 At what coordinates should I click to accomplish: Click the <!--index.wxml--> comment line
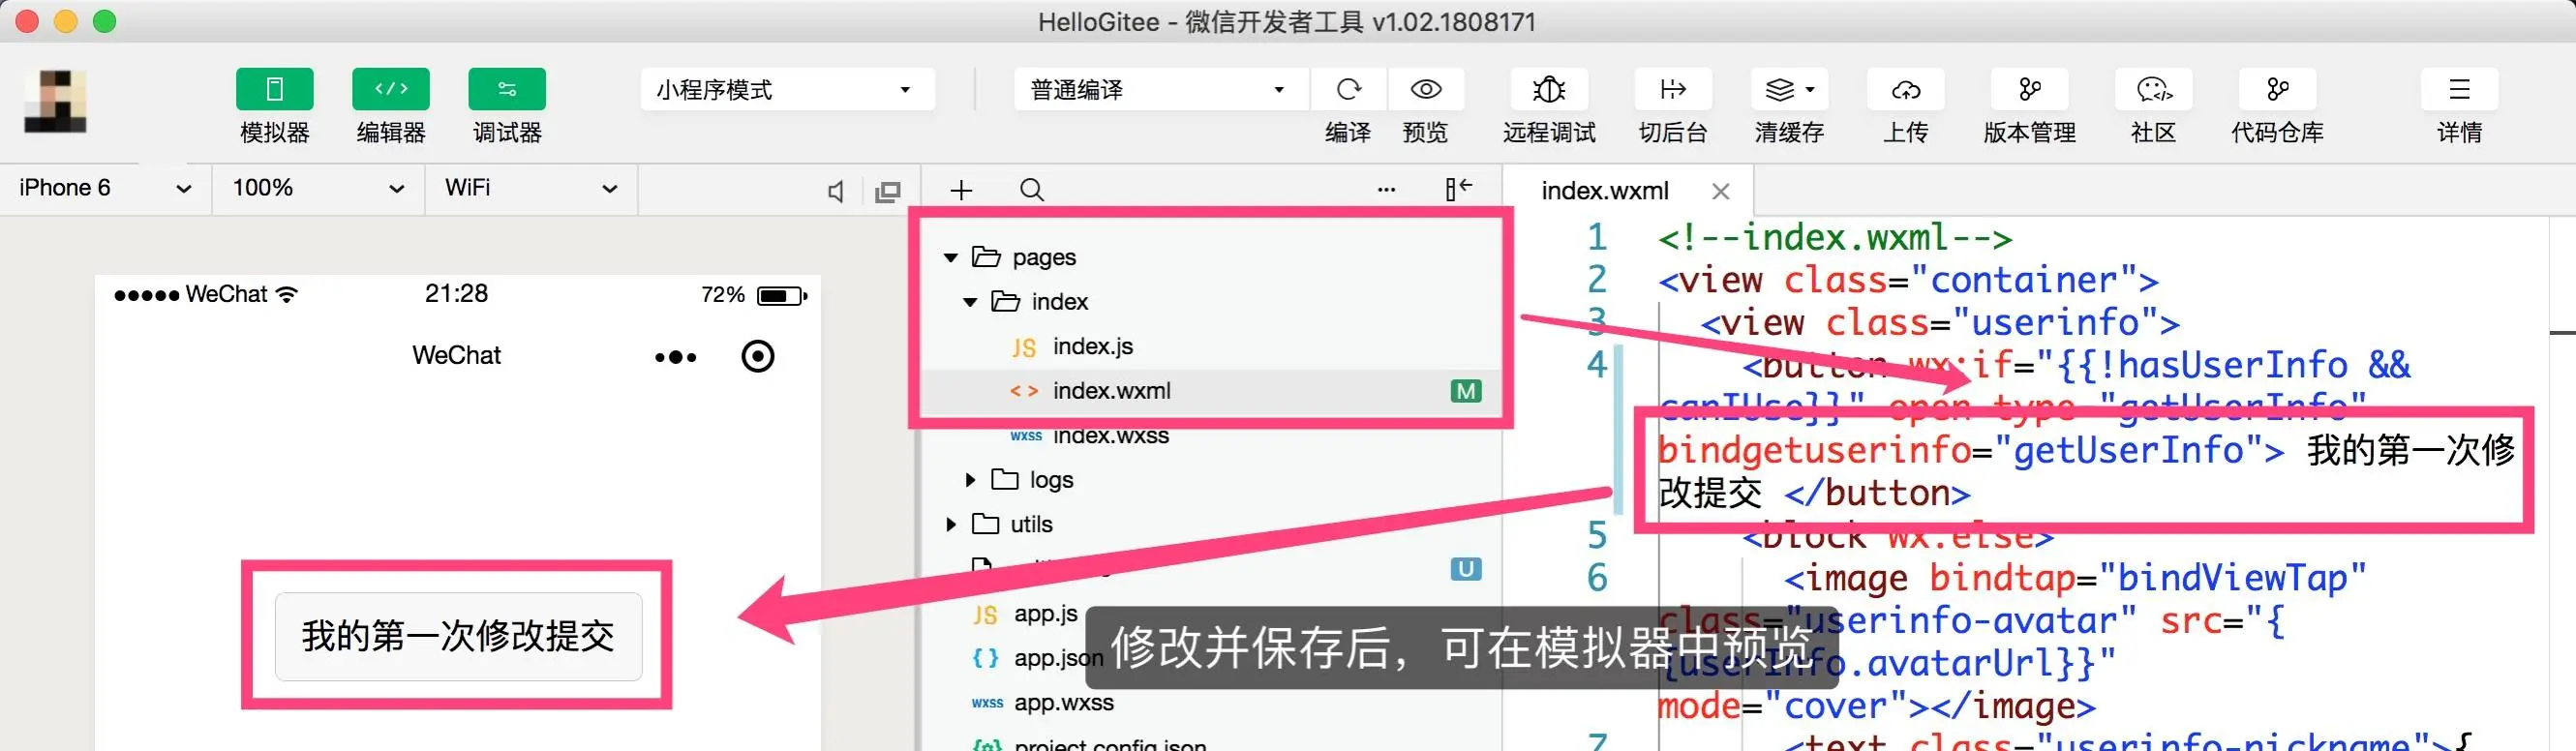[x=1834, y=238]
